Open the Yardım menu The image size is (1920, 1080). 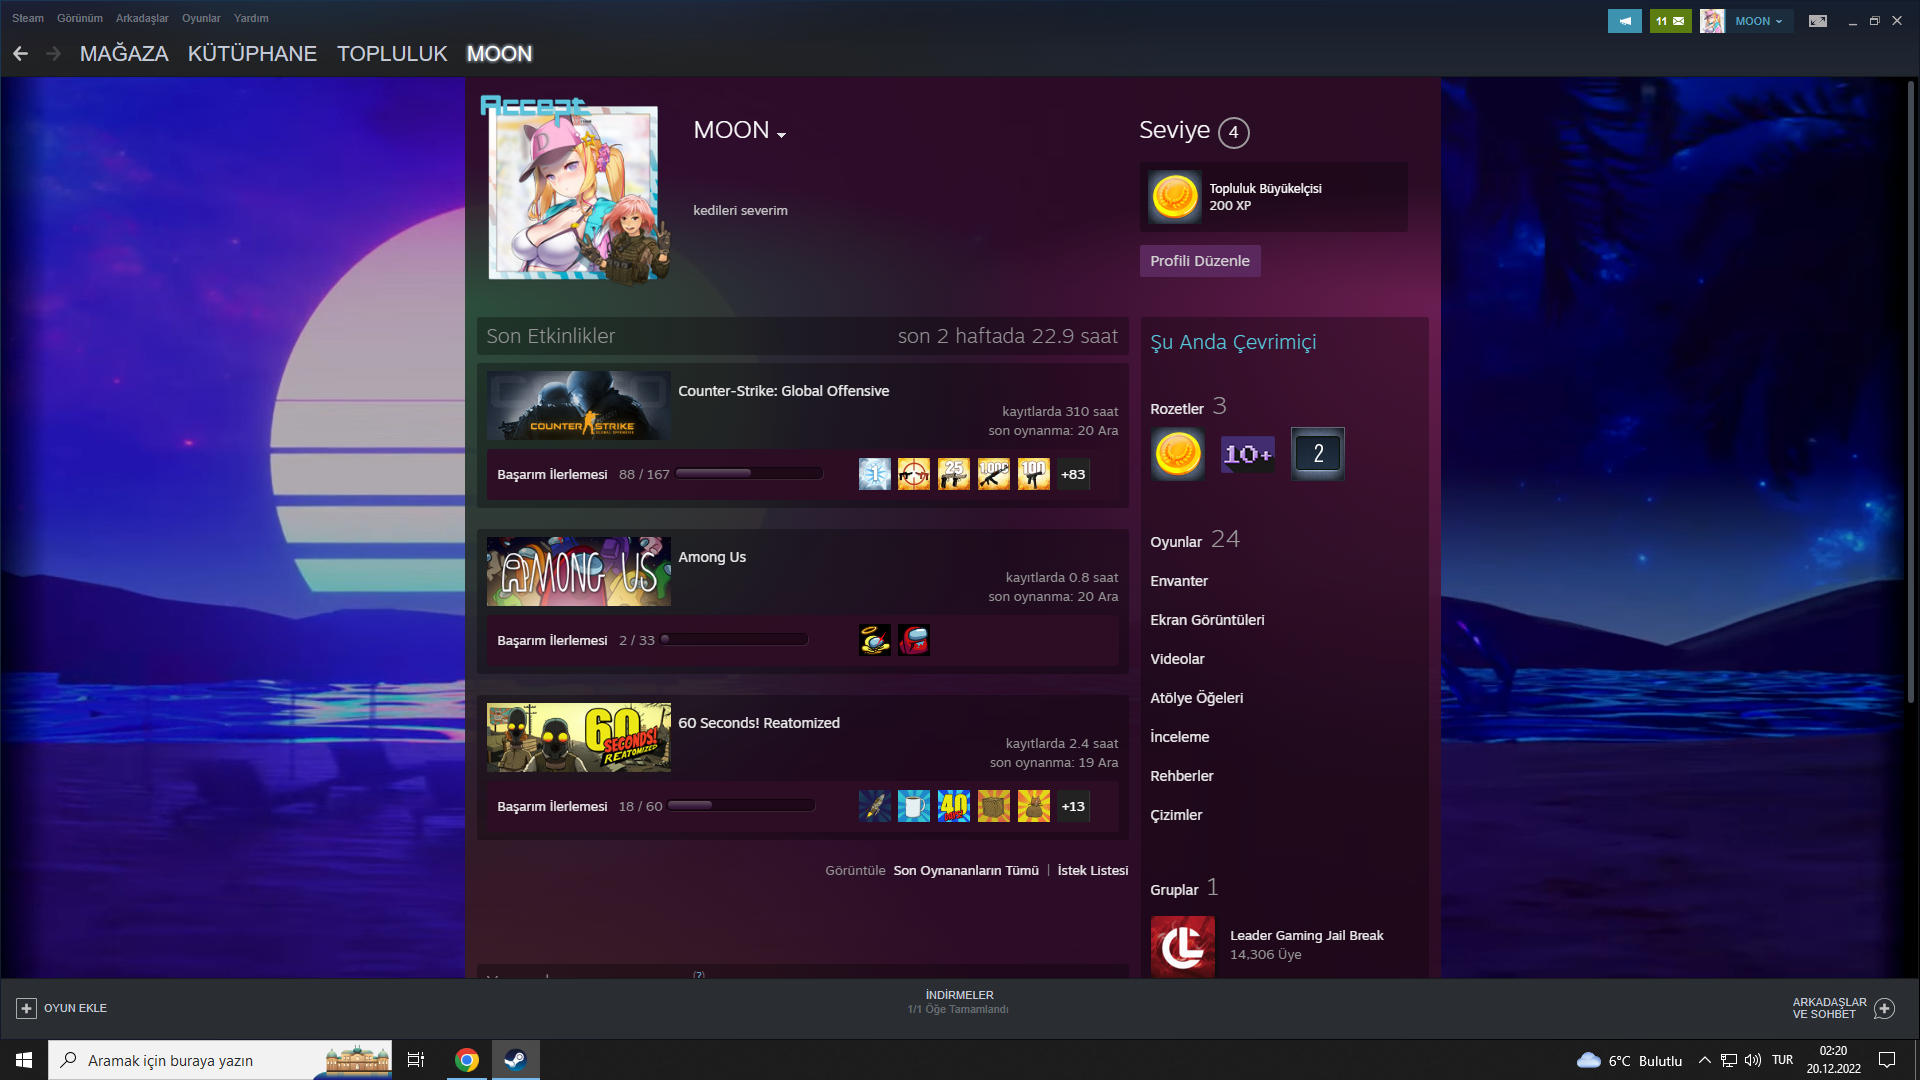pos(251,18)
